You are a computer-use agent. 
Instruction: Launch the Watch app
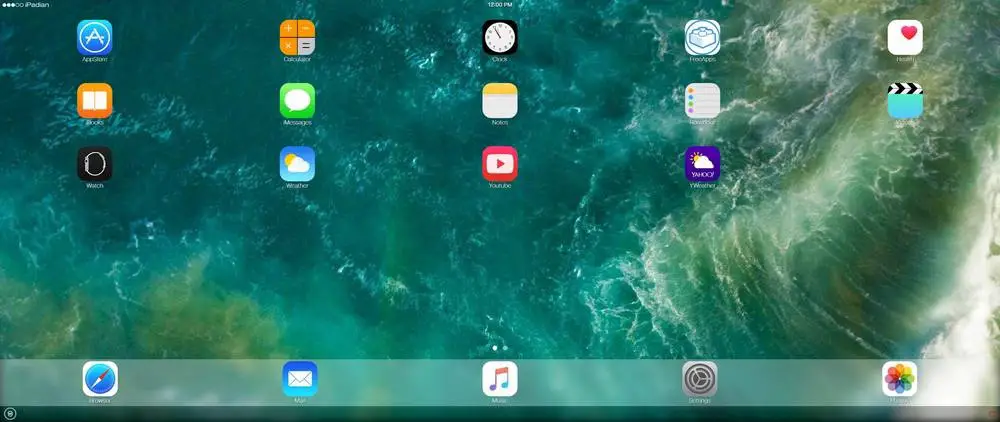coord(94,164)
